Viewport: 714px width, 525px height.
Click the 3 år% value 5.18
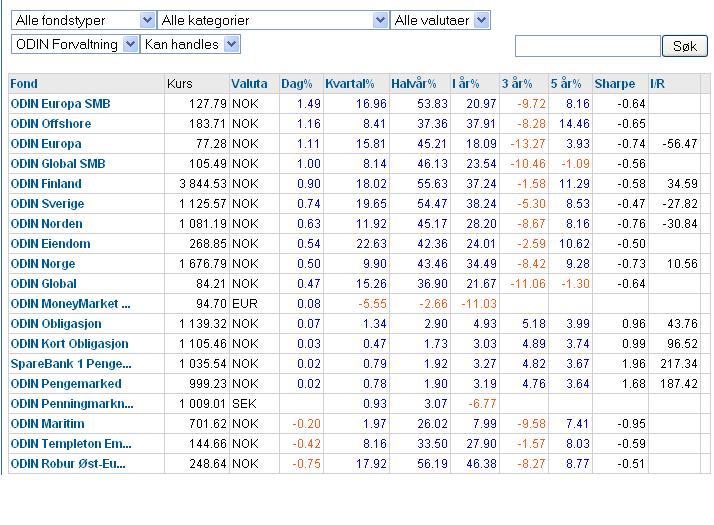point(534,324)
